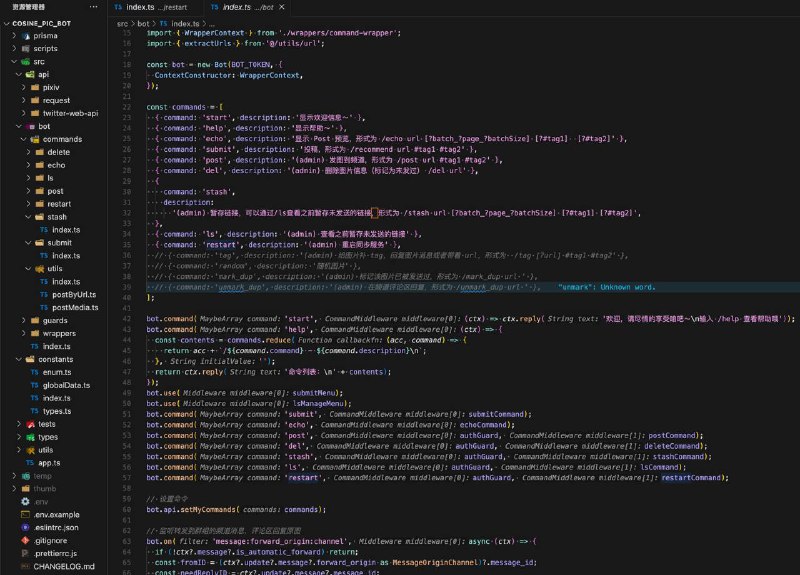This screenshot has height=575, width=800.
Task: Expand the pixiv folder
Action: coord(20,87)
